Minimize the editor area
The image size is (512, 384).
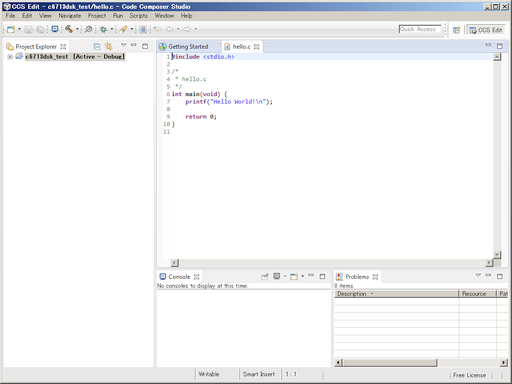coord(488,45)
